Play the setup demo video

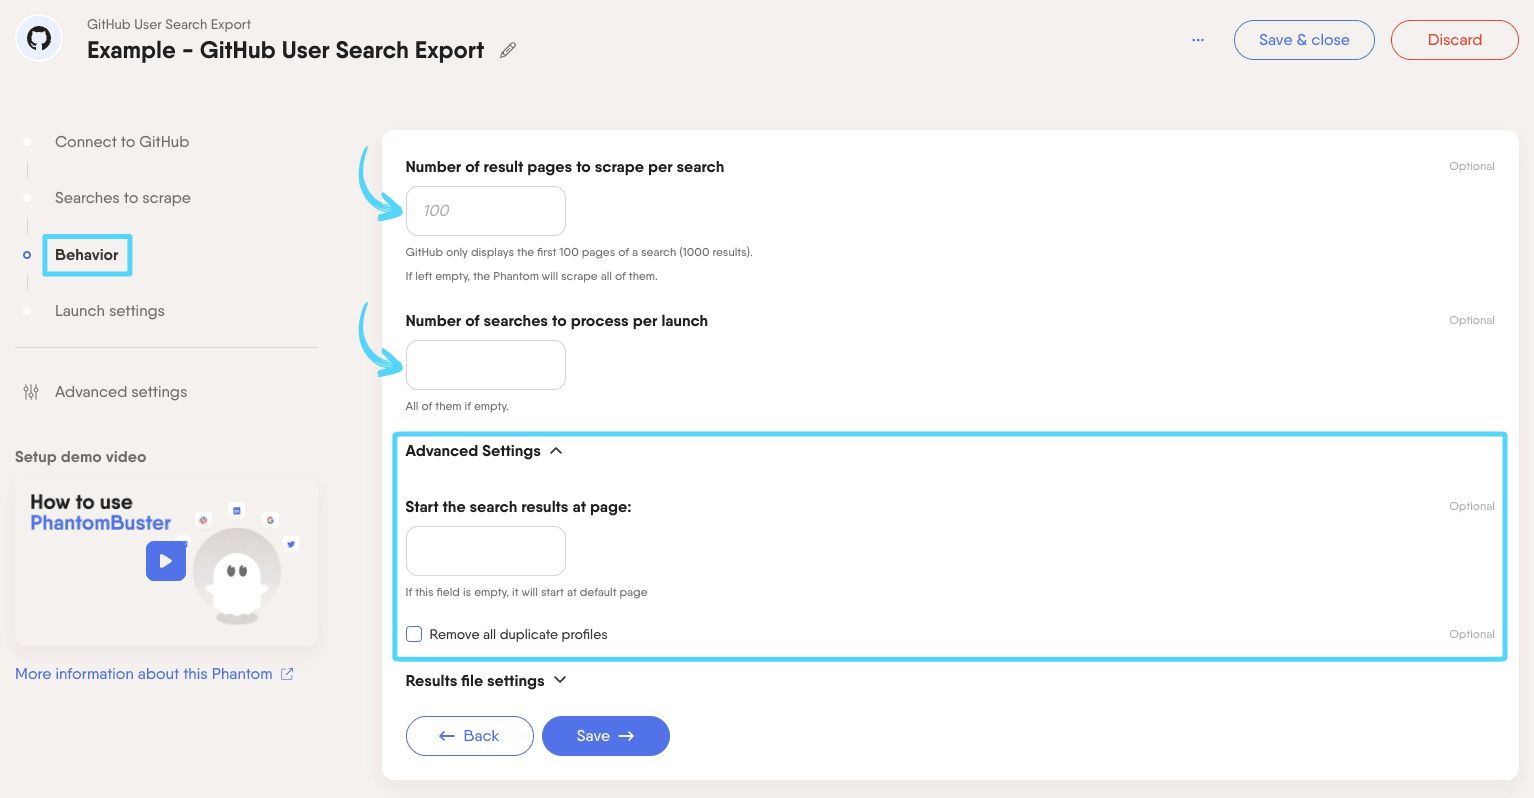tap(166, 561)
